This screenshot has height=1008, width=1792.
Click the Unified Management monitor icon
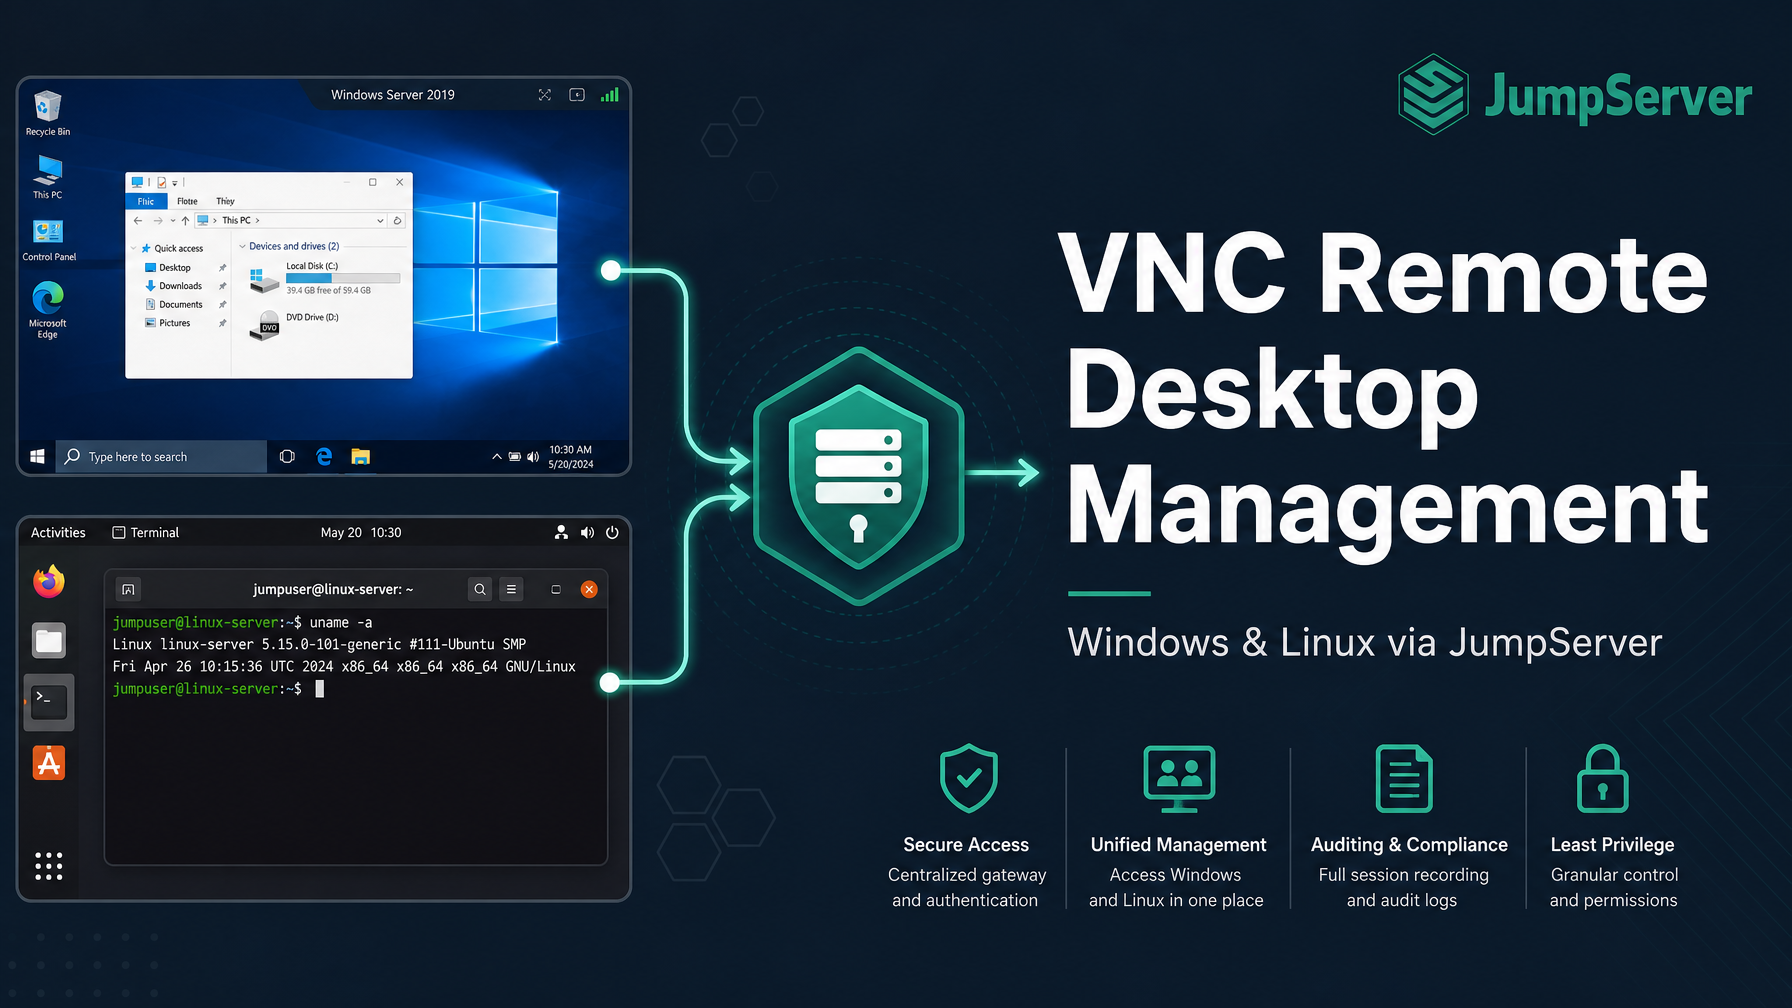click(x=1179, y=778)
